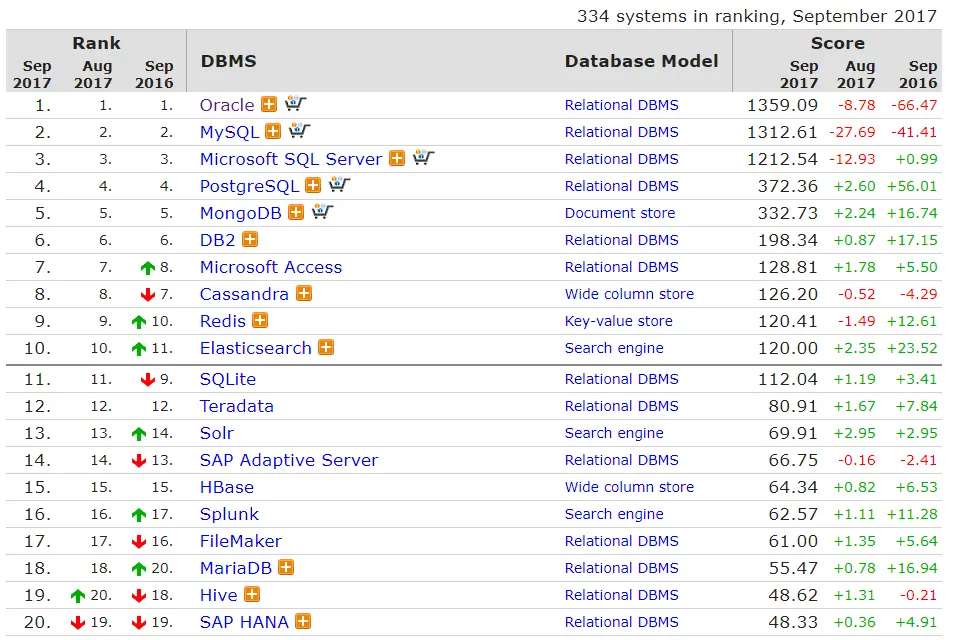The height and width of the screenshot is (640, 953).
Task: Click Relational DBMS in Oracle row
Action: click(622, 105)
